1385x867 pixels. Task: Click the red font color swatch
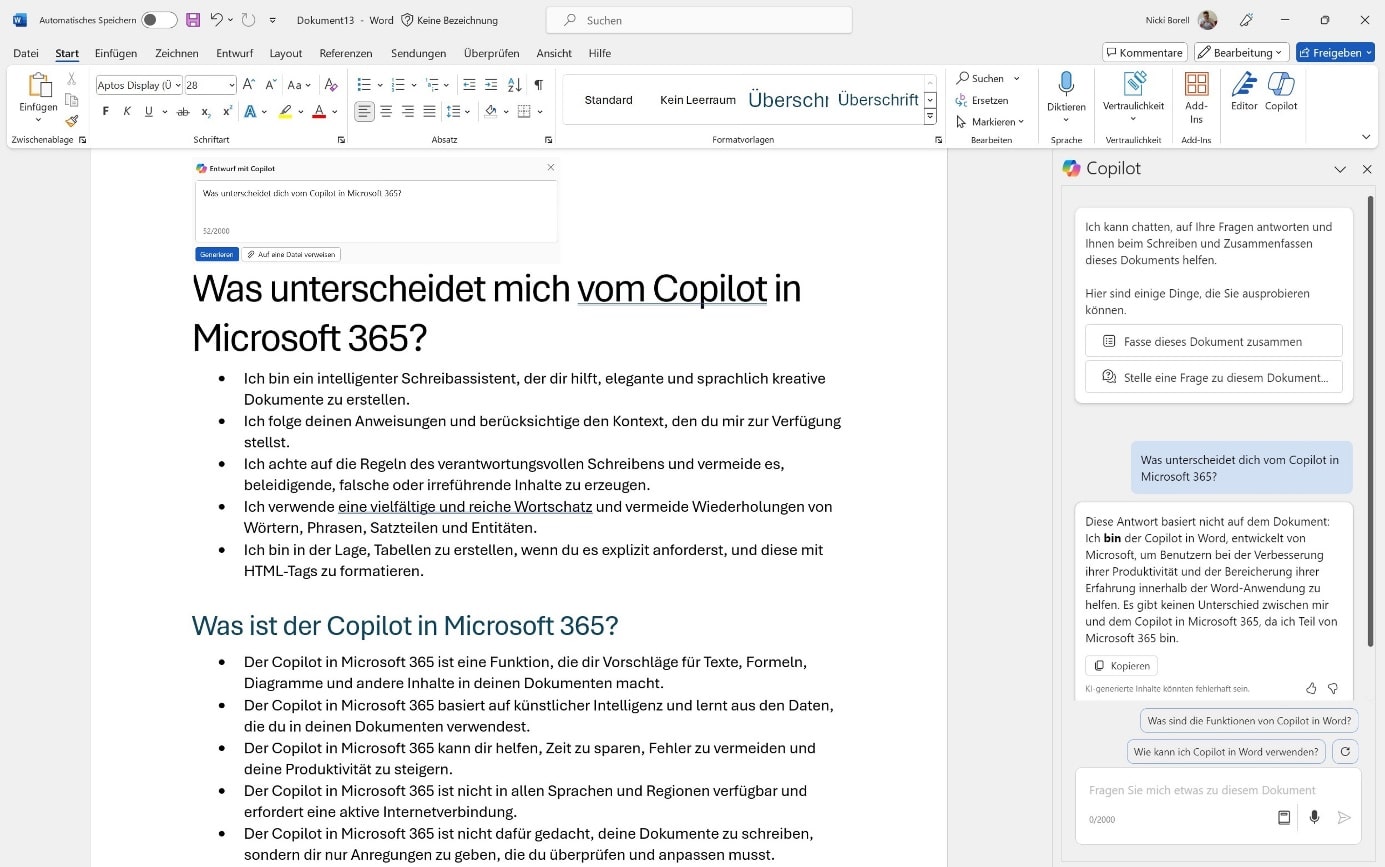click(319, 112)
